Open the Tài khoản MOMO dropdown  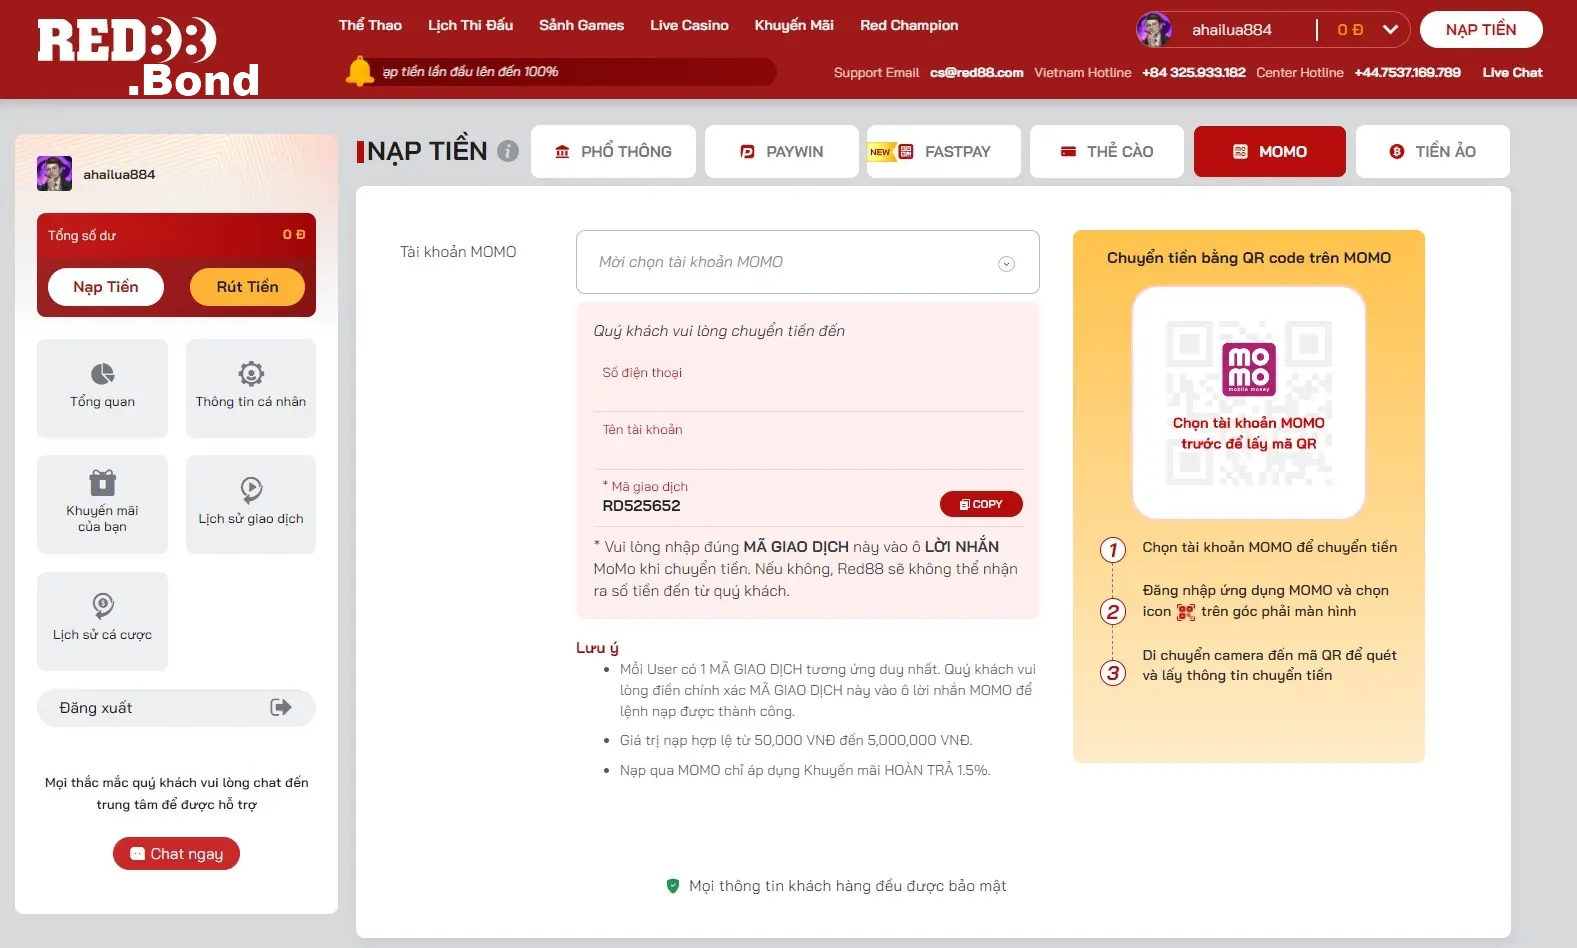pyautogui.click(x=807, y=262)
